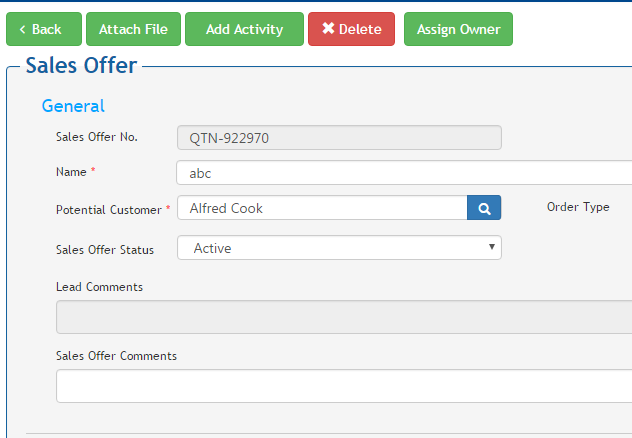Click the Sales Offer Comments label
Screen dimensions: 632x438
[116, 356]
